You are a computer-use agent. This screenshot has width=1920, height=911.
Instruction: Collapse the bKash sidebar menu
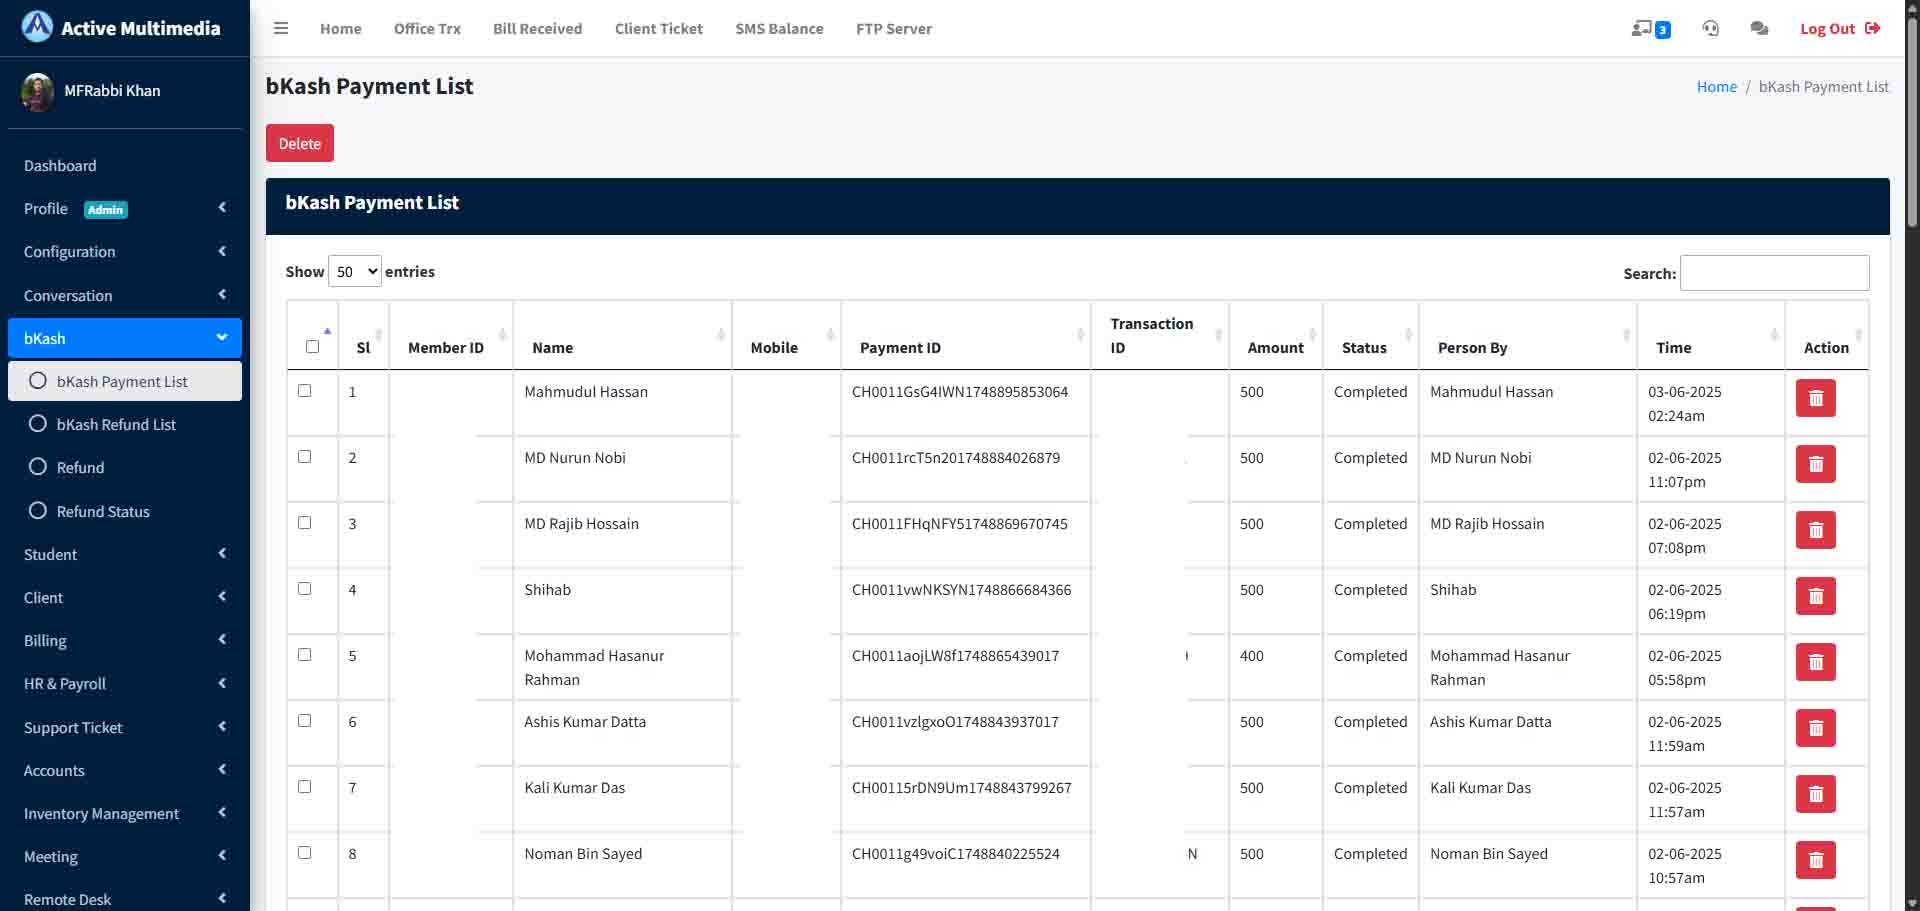(x=125, y=338)
